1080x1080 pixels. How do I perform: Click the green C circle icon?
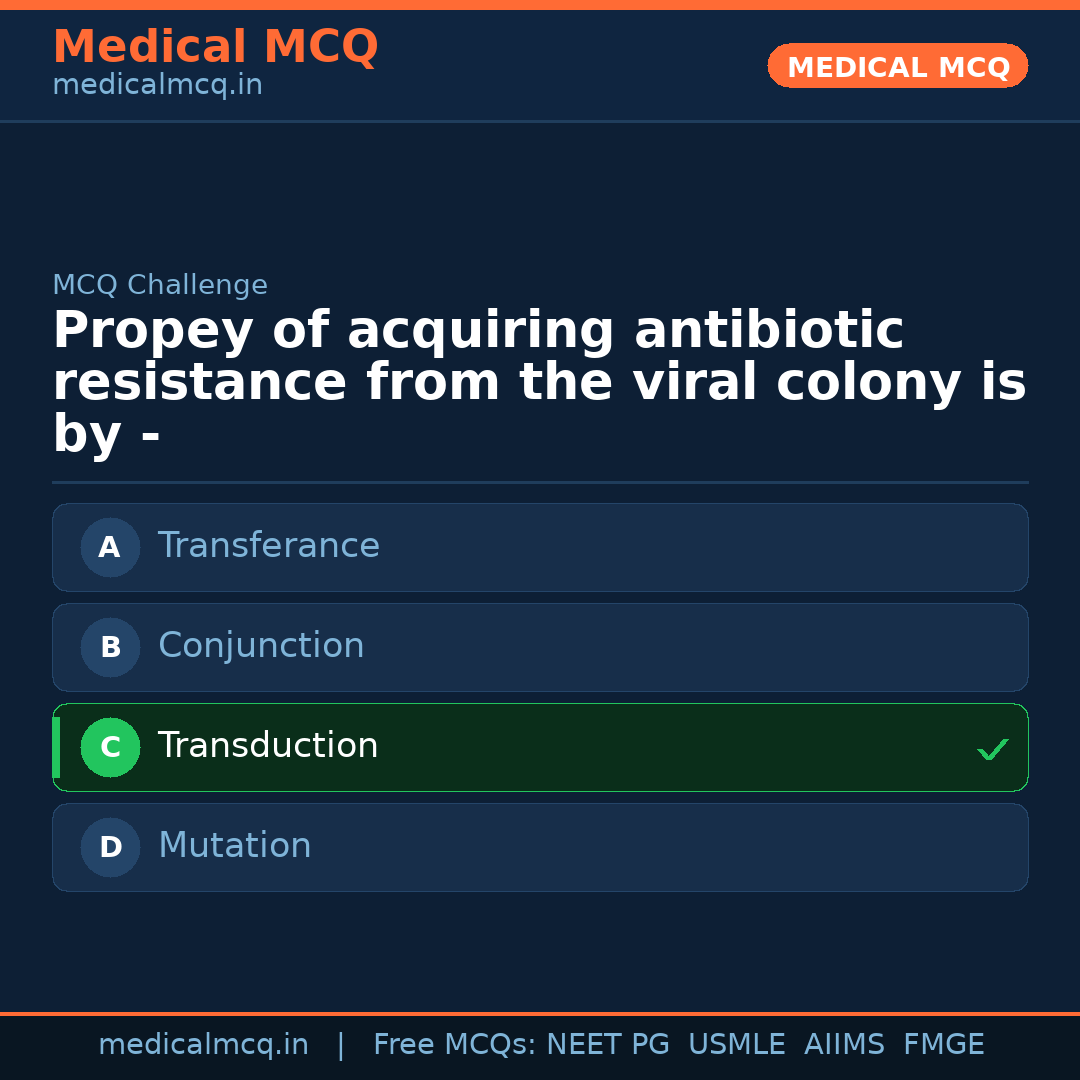[x=110, y=747]
